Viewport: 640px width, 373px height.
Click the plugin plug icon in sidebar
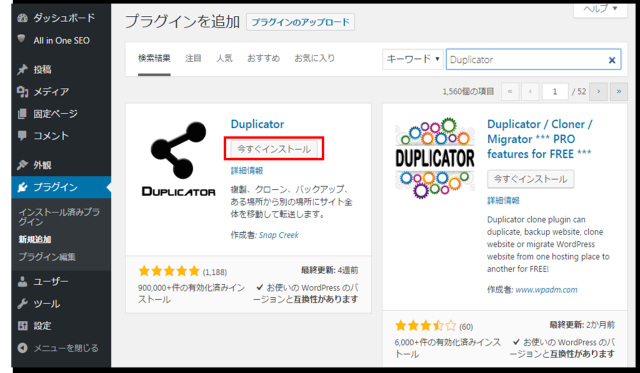click(x=22, y=187)
